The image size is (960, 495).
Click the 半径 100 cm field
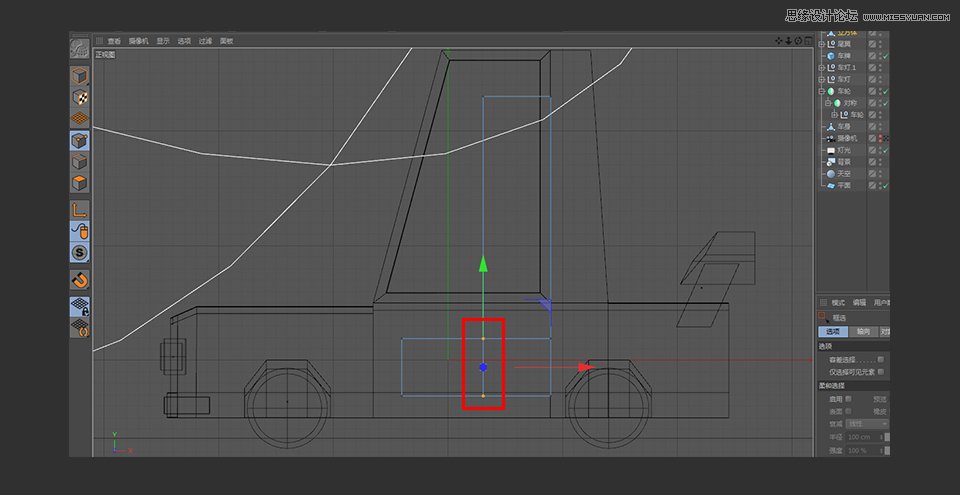[863, 437]
